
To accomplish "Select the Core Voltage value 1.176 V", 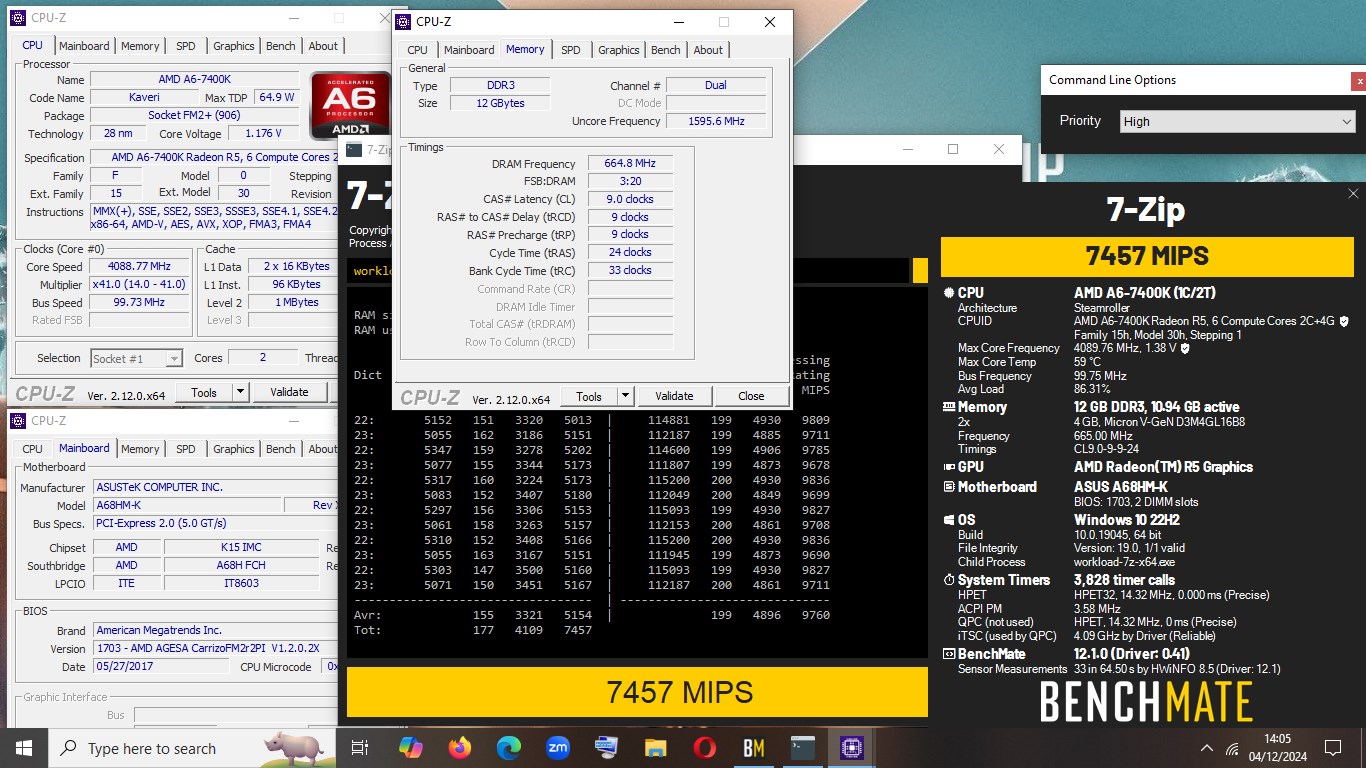I will (x=263, y=133).
